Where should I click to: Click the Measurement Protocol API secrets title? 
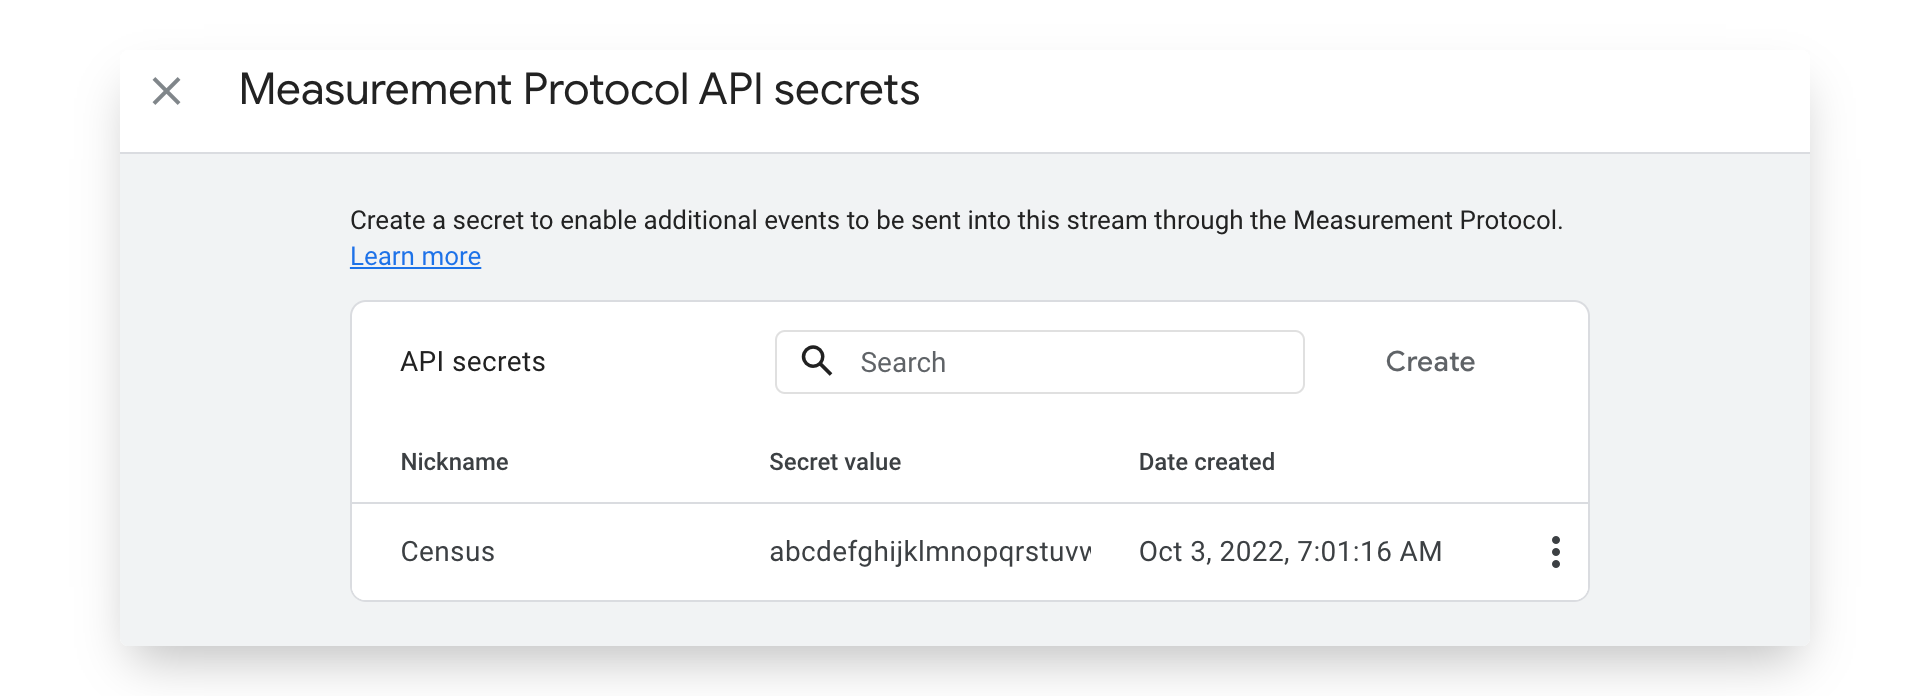tap(578, 90)
